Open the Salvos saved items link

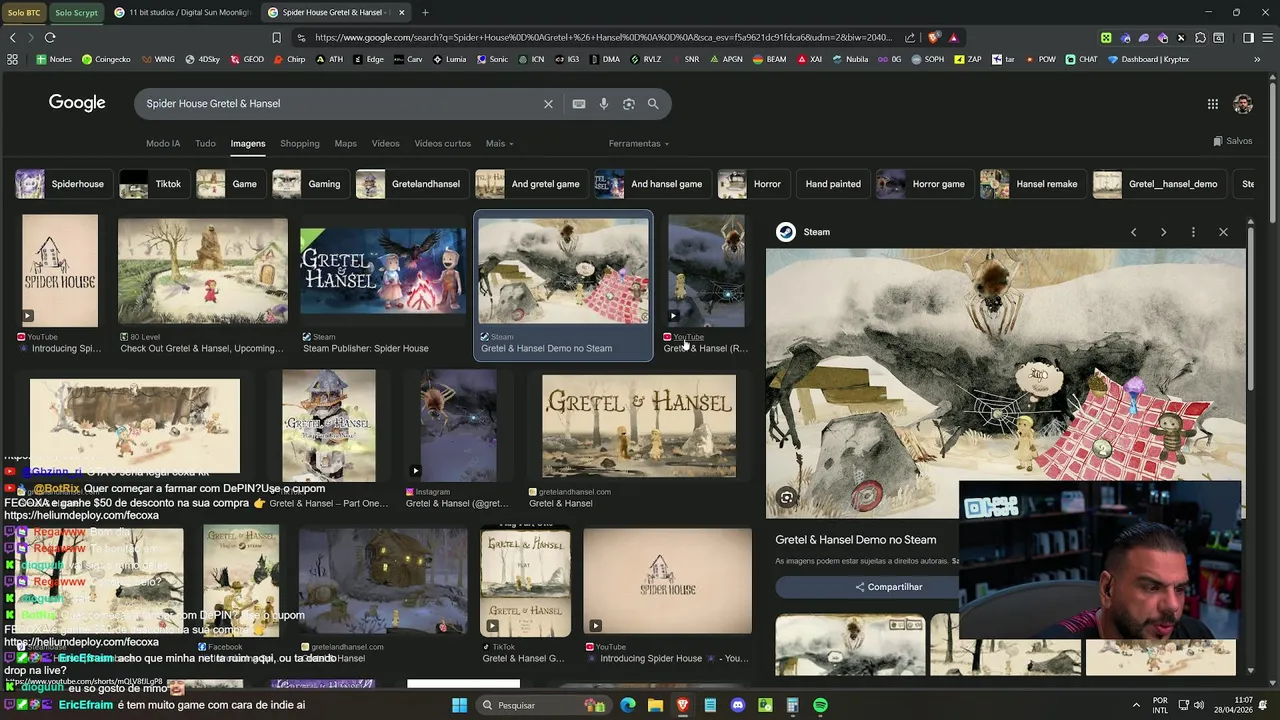pyautogui.click(x=1232, y=141)
